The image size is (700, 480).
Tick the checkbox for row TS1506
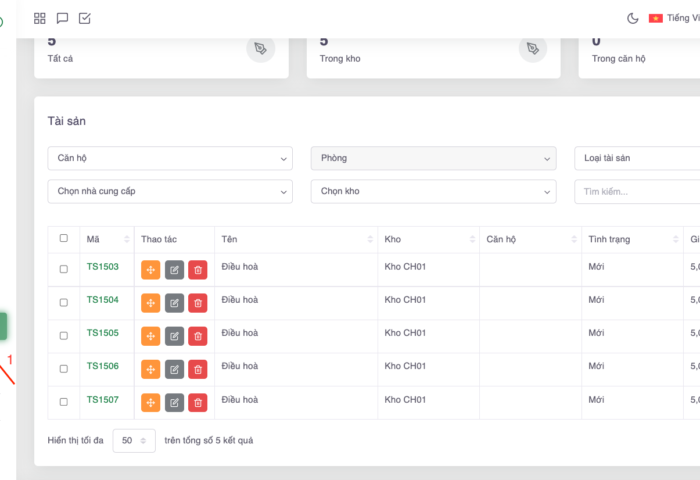64,369
